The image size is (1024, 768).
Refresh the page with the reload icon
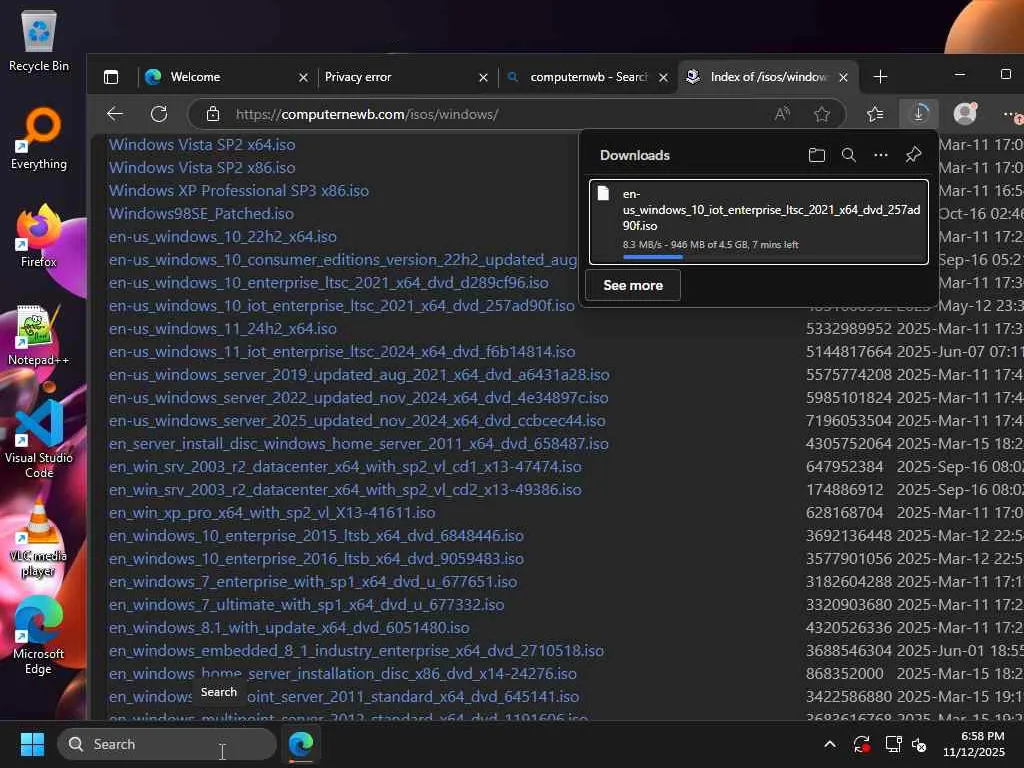pyautogui.click(x=159, y=114)
